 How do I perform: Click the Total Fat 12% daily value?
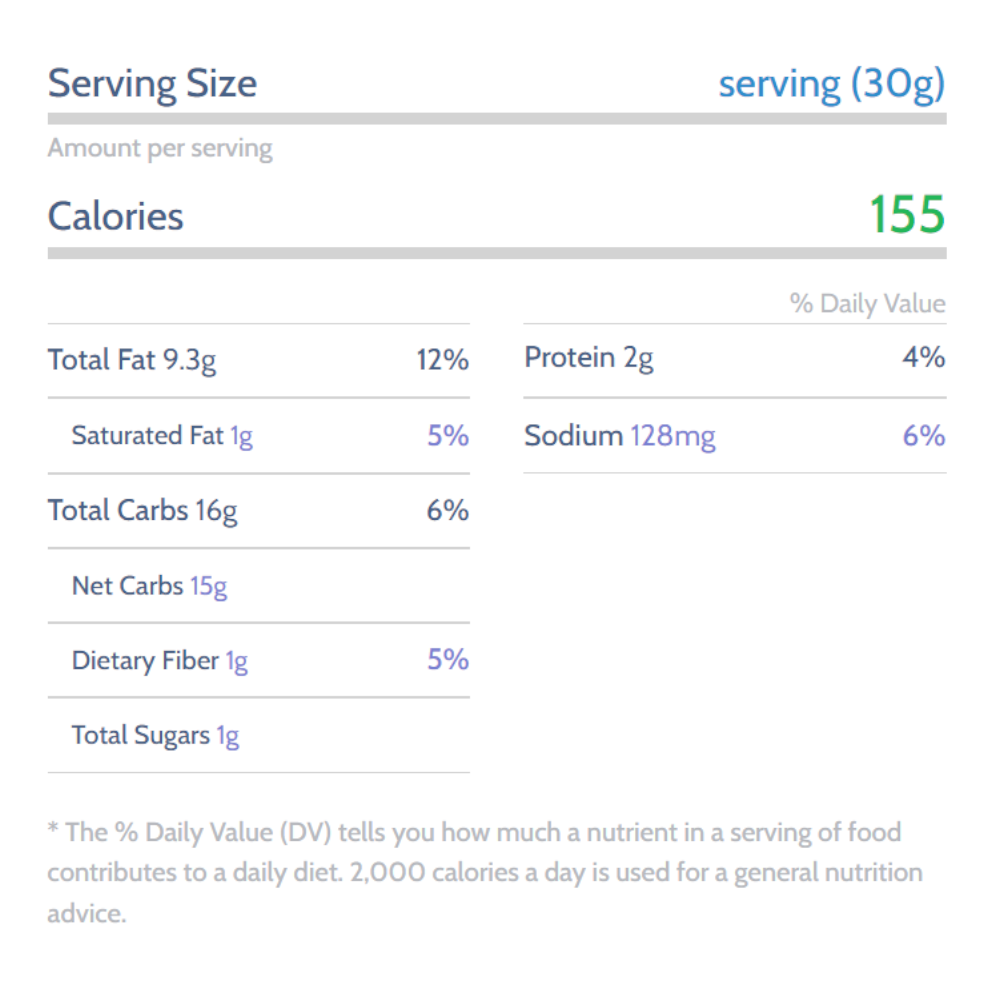442,360
